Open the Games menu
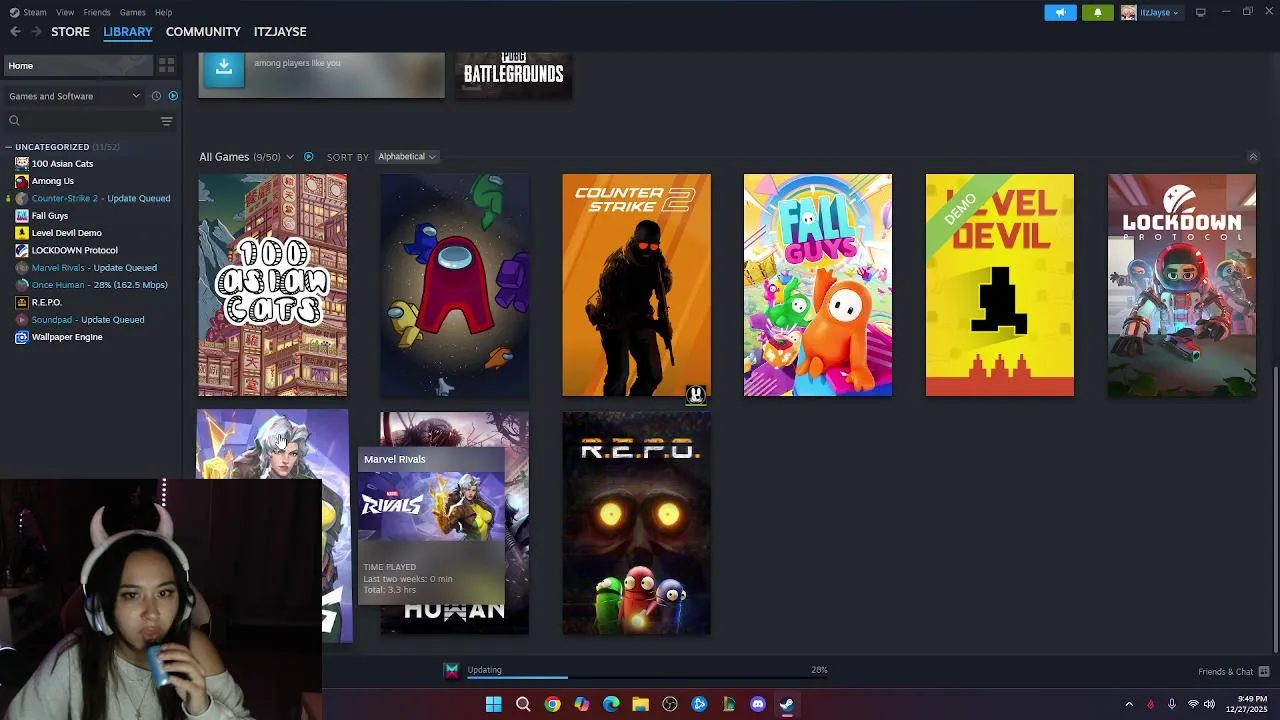 pyautogui.click(x=132, y=12)
